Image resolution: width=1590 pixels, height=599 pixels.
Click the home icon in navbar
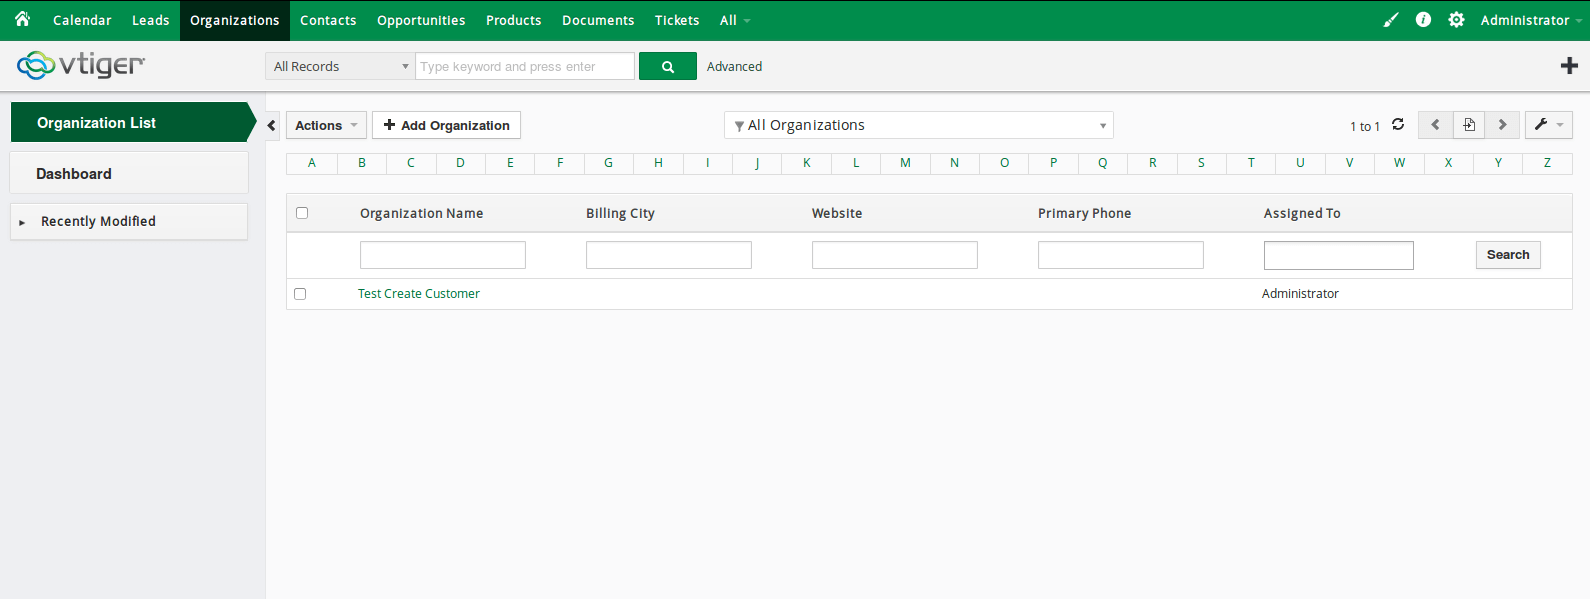pyautogui.click(x=22, y=19)
